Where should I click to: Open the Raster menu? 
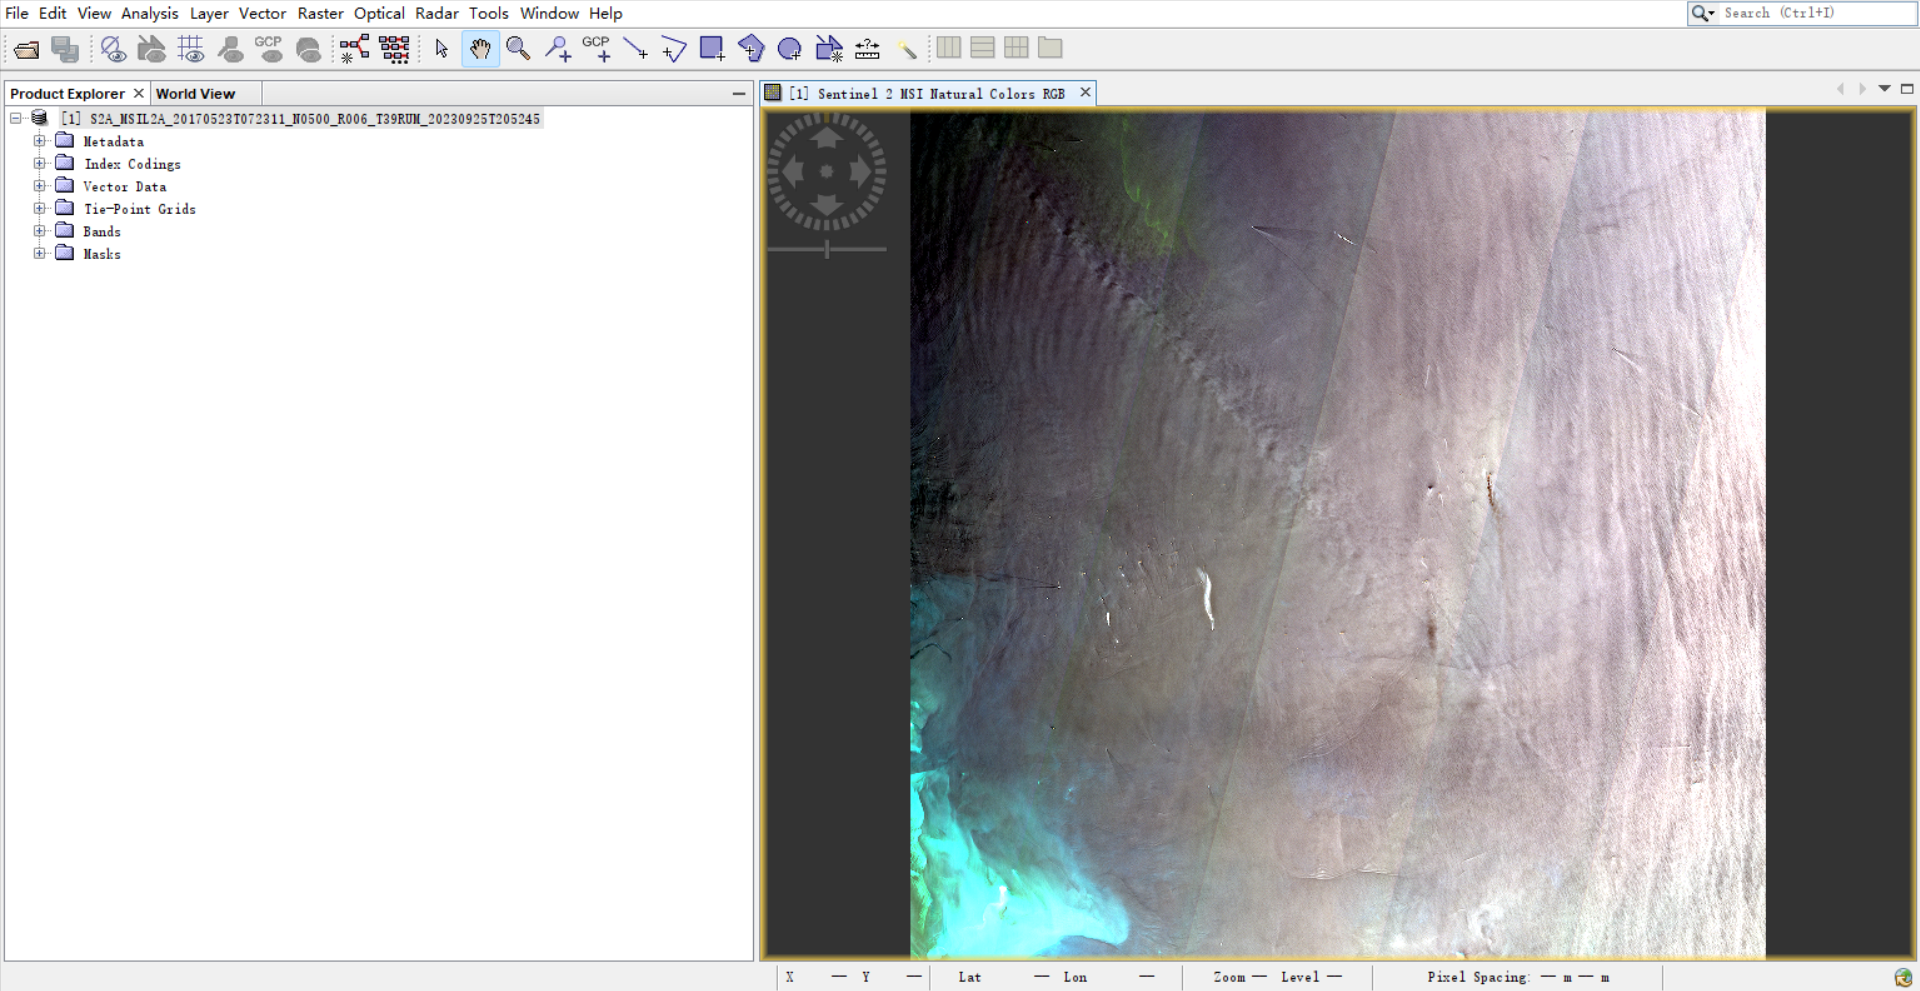tap(320, 13)
